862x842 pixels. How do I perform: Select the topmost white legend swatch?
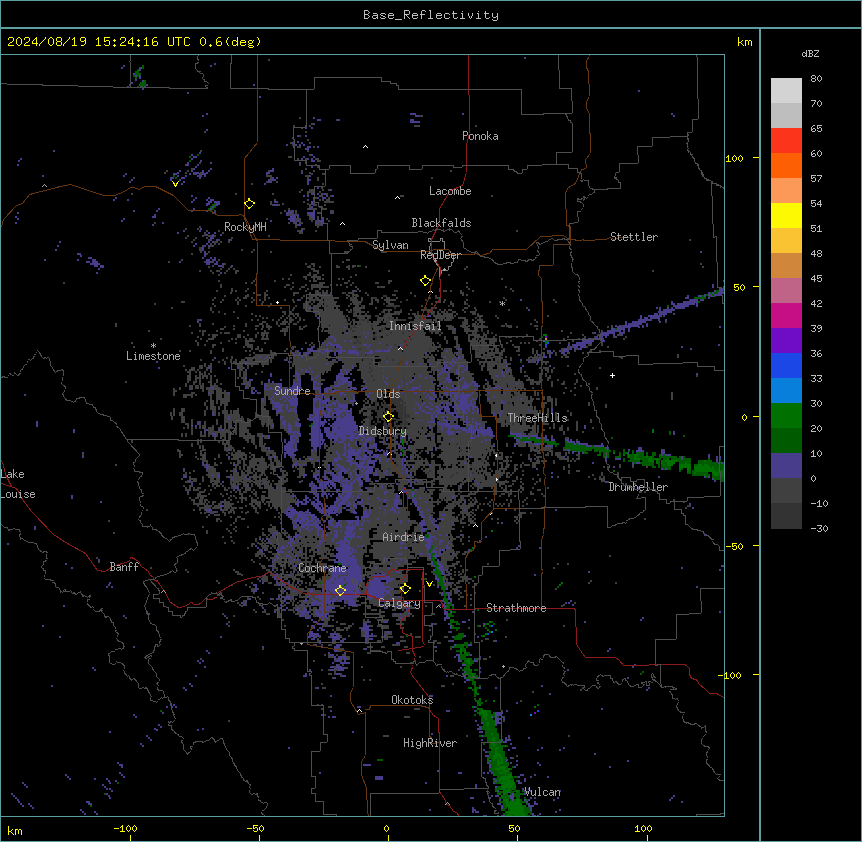coord(786,91)
